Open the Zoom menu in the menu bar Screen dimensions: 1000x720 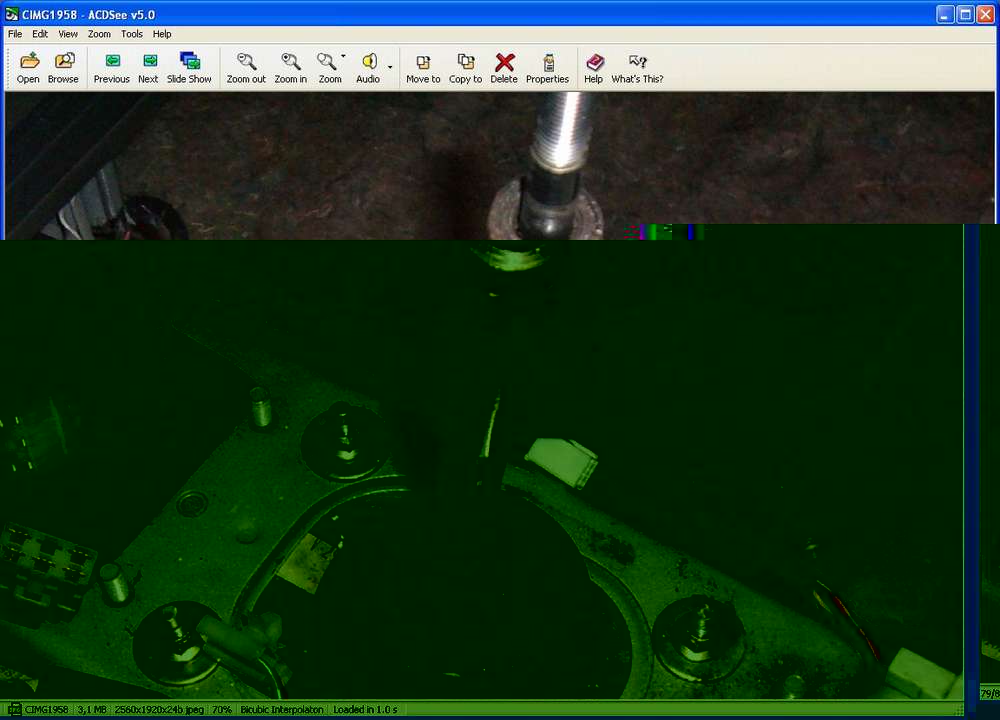99,34
